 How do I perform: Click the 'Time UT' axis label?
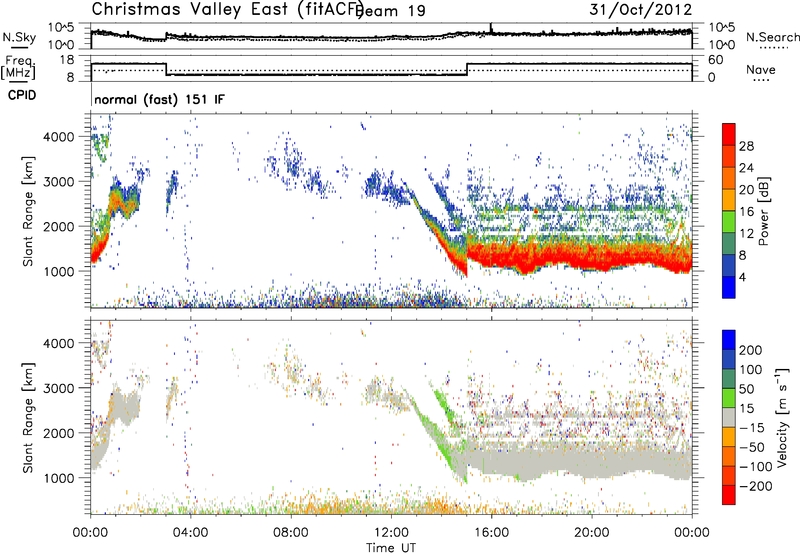391,547
